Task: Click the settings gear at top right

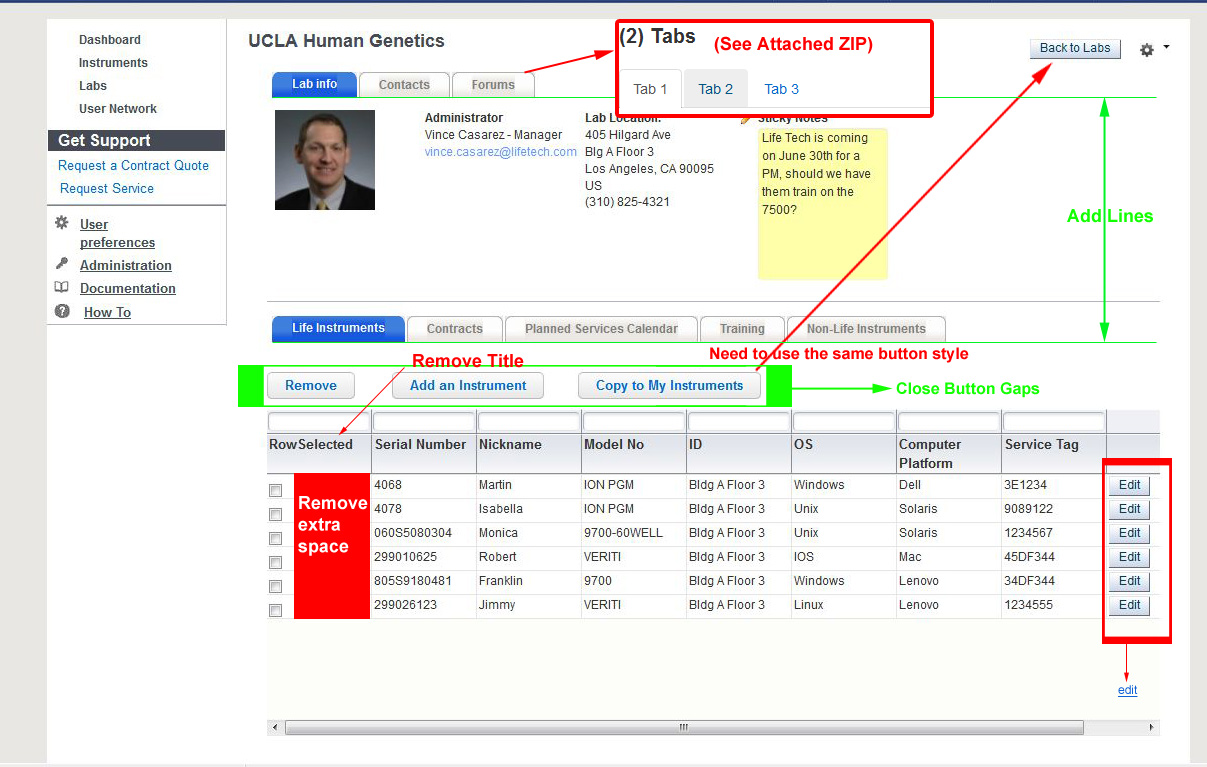Action: coord(1146,48)
